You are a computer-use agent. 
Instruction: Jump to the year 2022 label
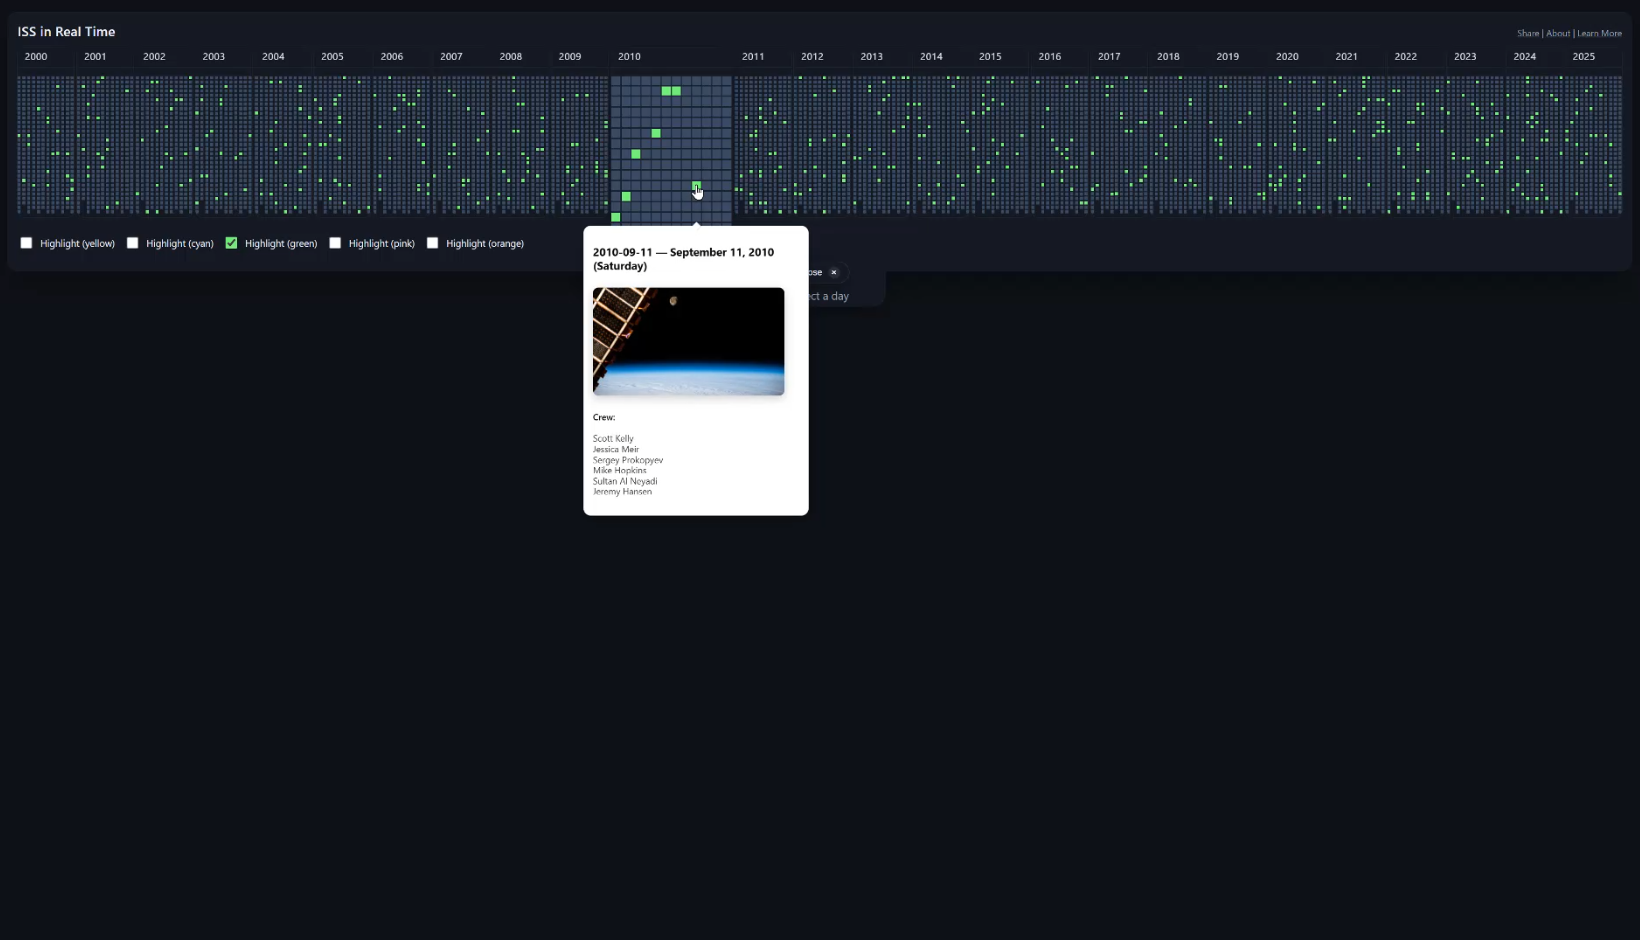(1406, 57)
